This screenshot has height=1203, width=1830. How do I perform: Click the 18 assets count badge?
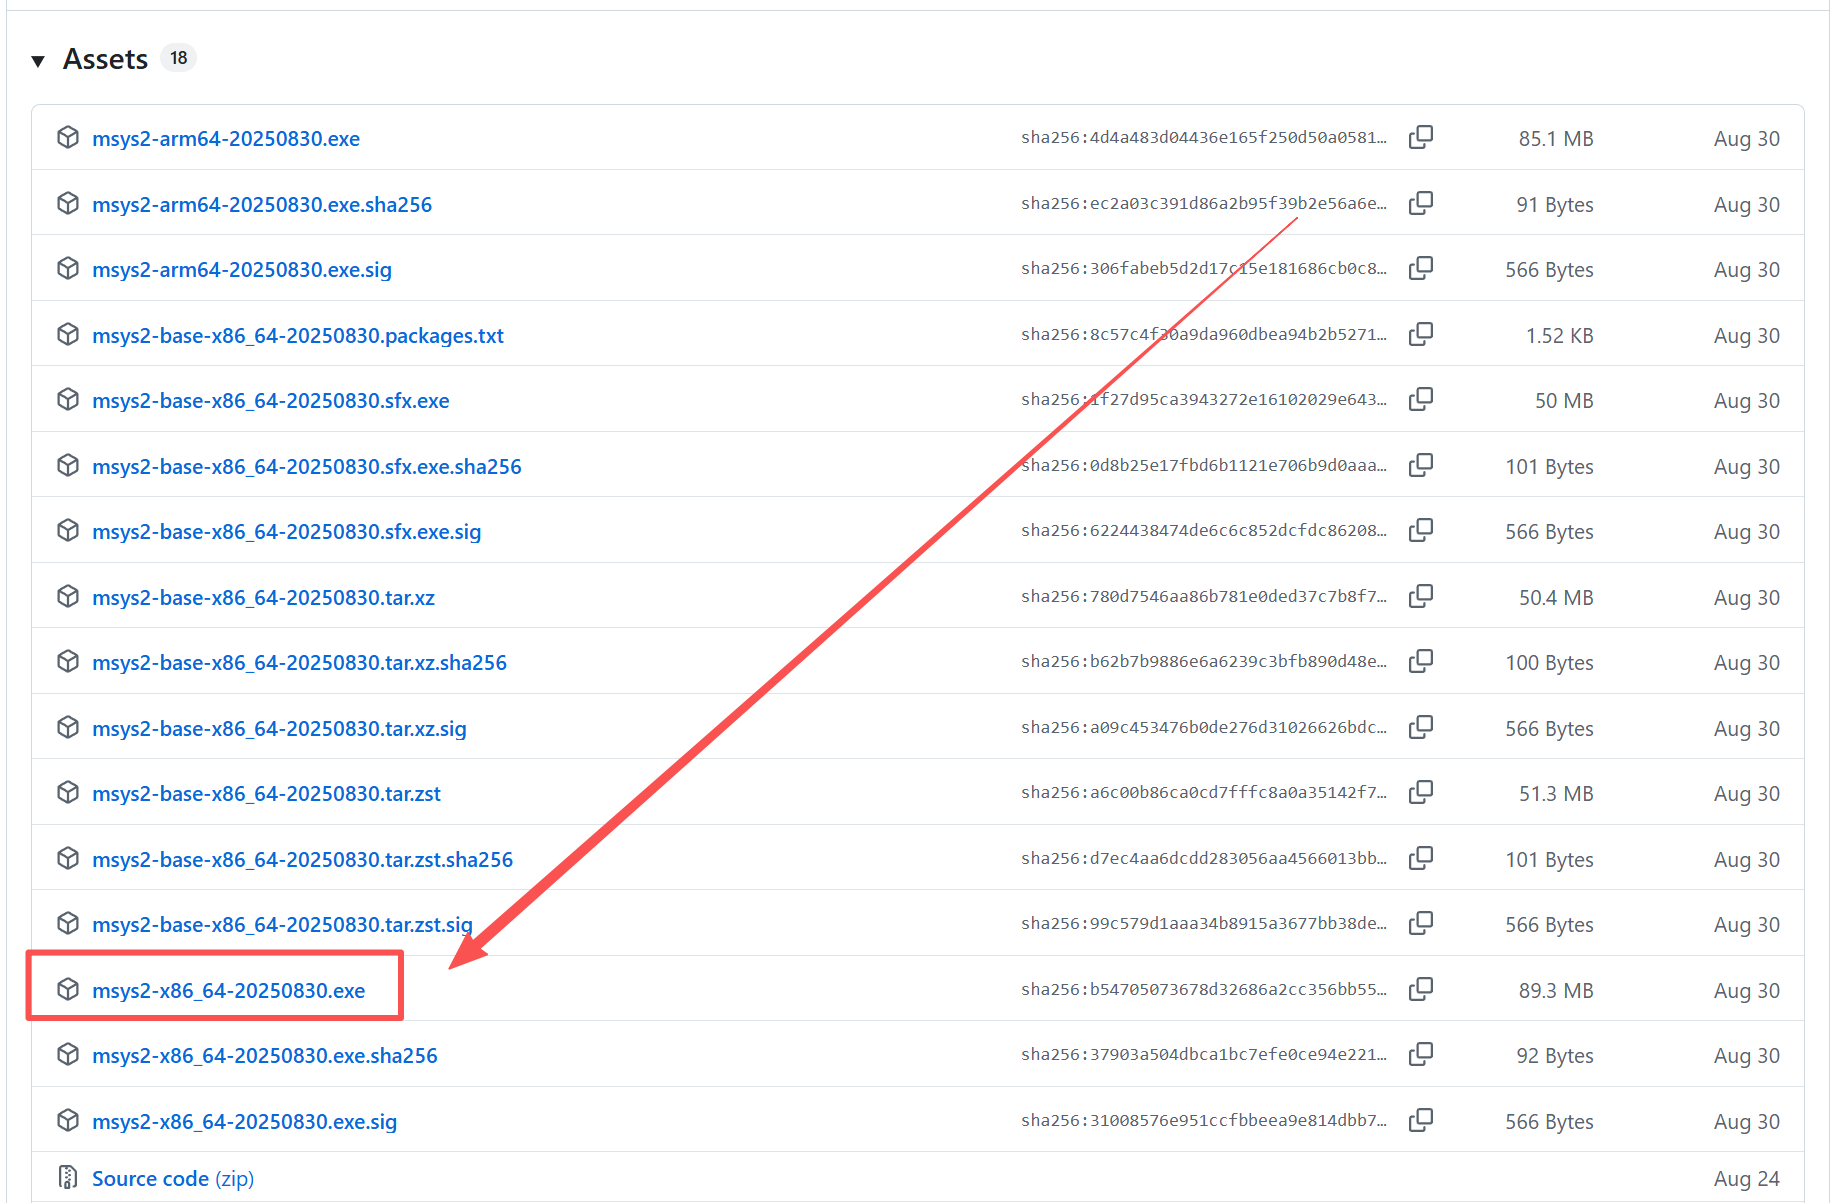pyautogui.click(x=178, y=58)
